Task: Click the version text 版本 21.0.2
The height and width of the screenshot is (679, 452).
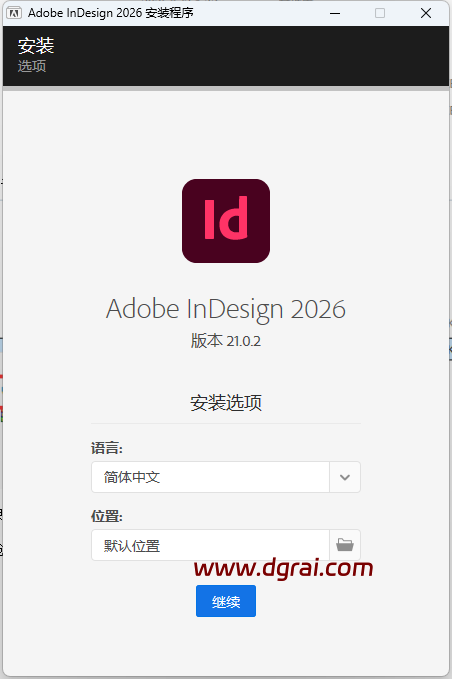Action: coord(226,341)
